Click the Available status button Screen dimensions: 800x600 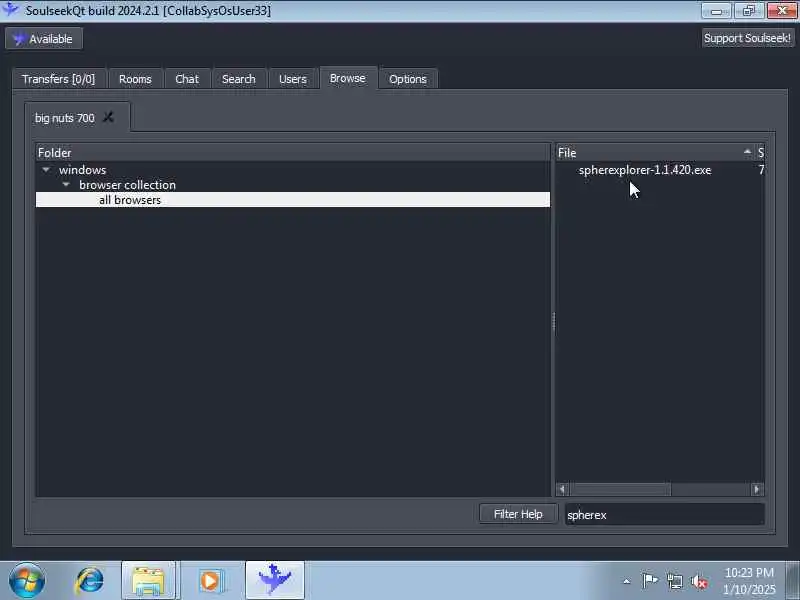(44, 39)
